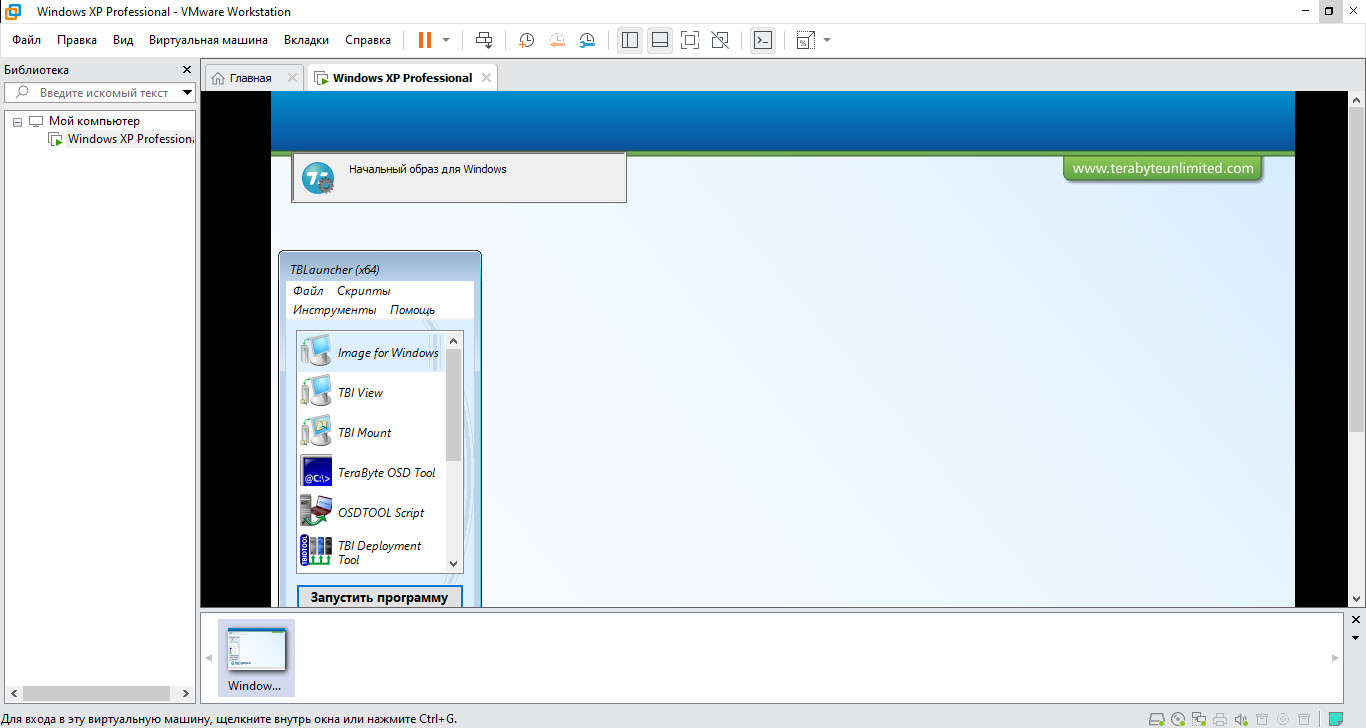This screenshot has height=728, width=1366.
Task: Open TBLauncher Помощь menu
Action: pyautogui.click(x=412, y=310)
